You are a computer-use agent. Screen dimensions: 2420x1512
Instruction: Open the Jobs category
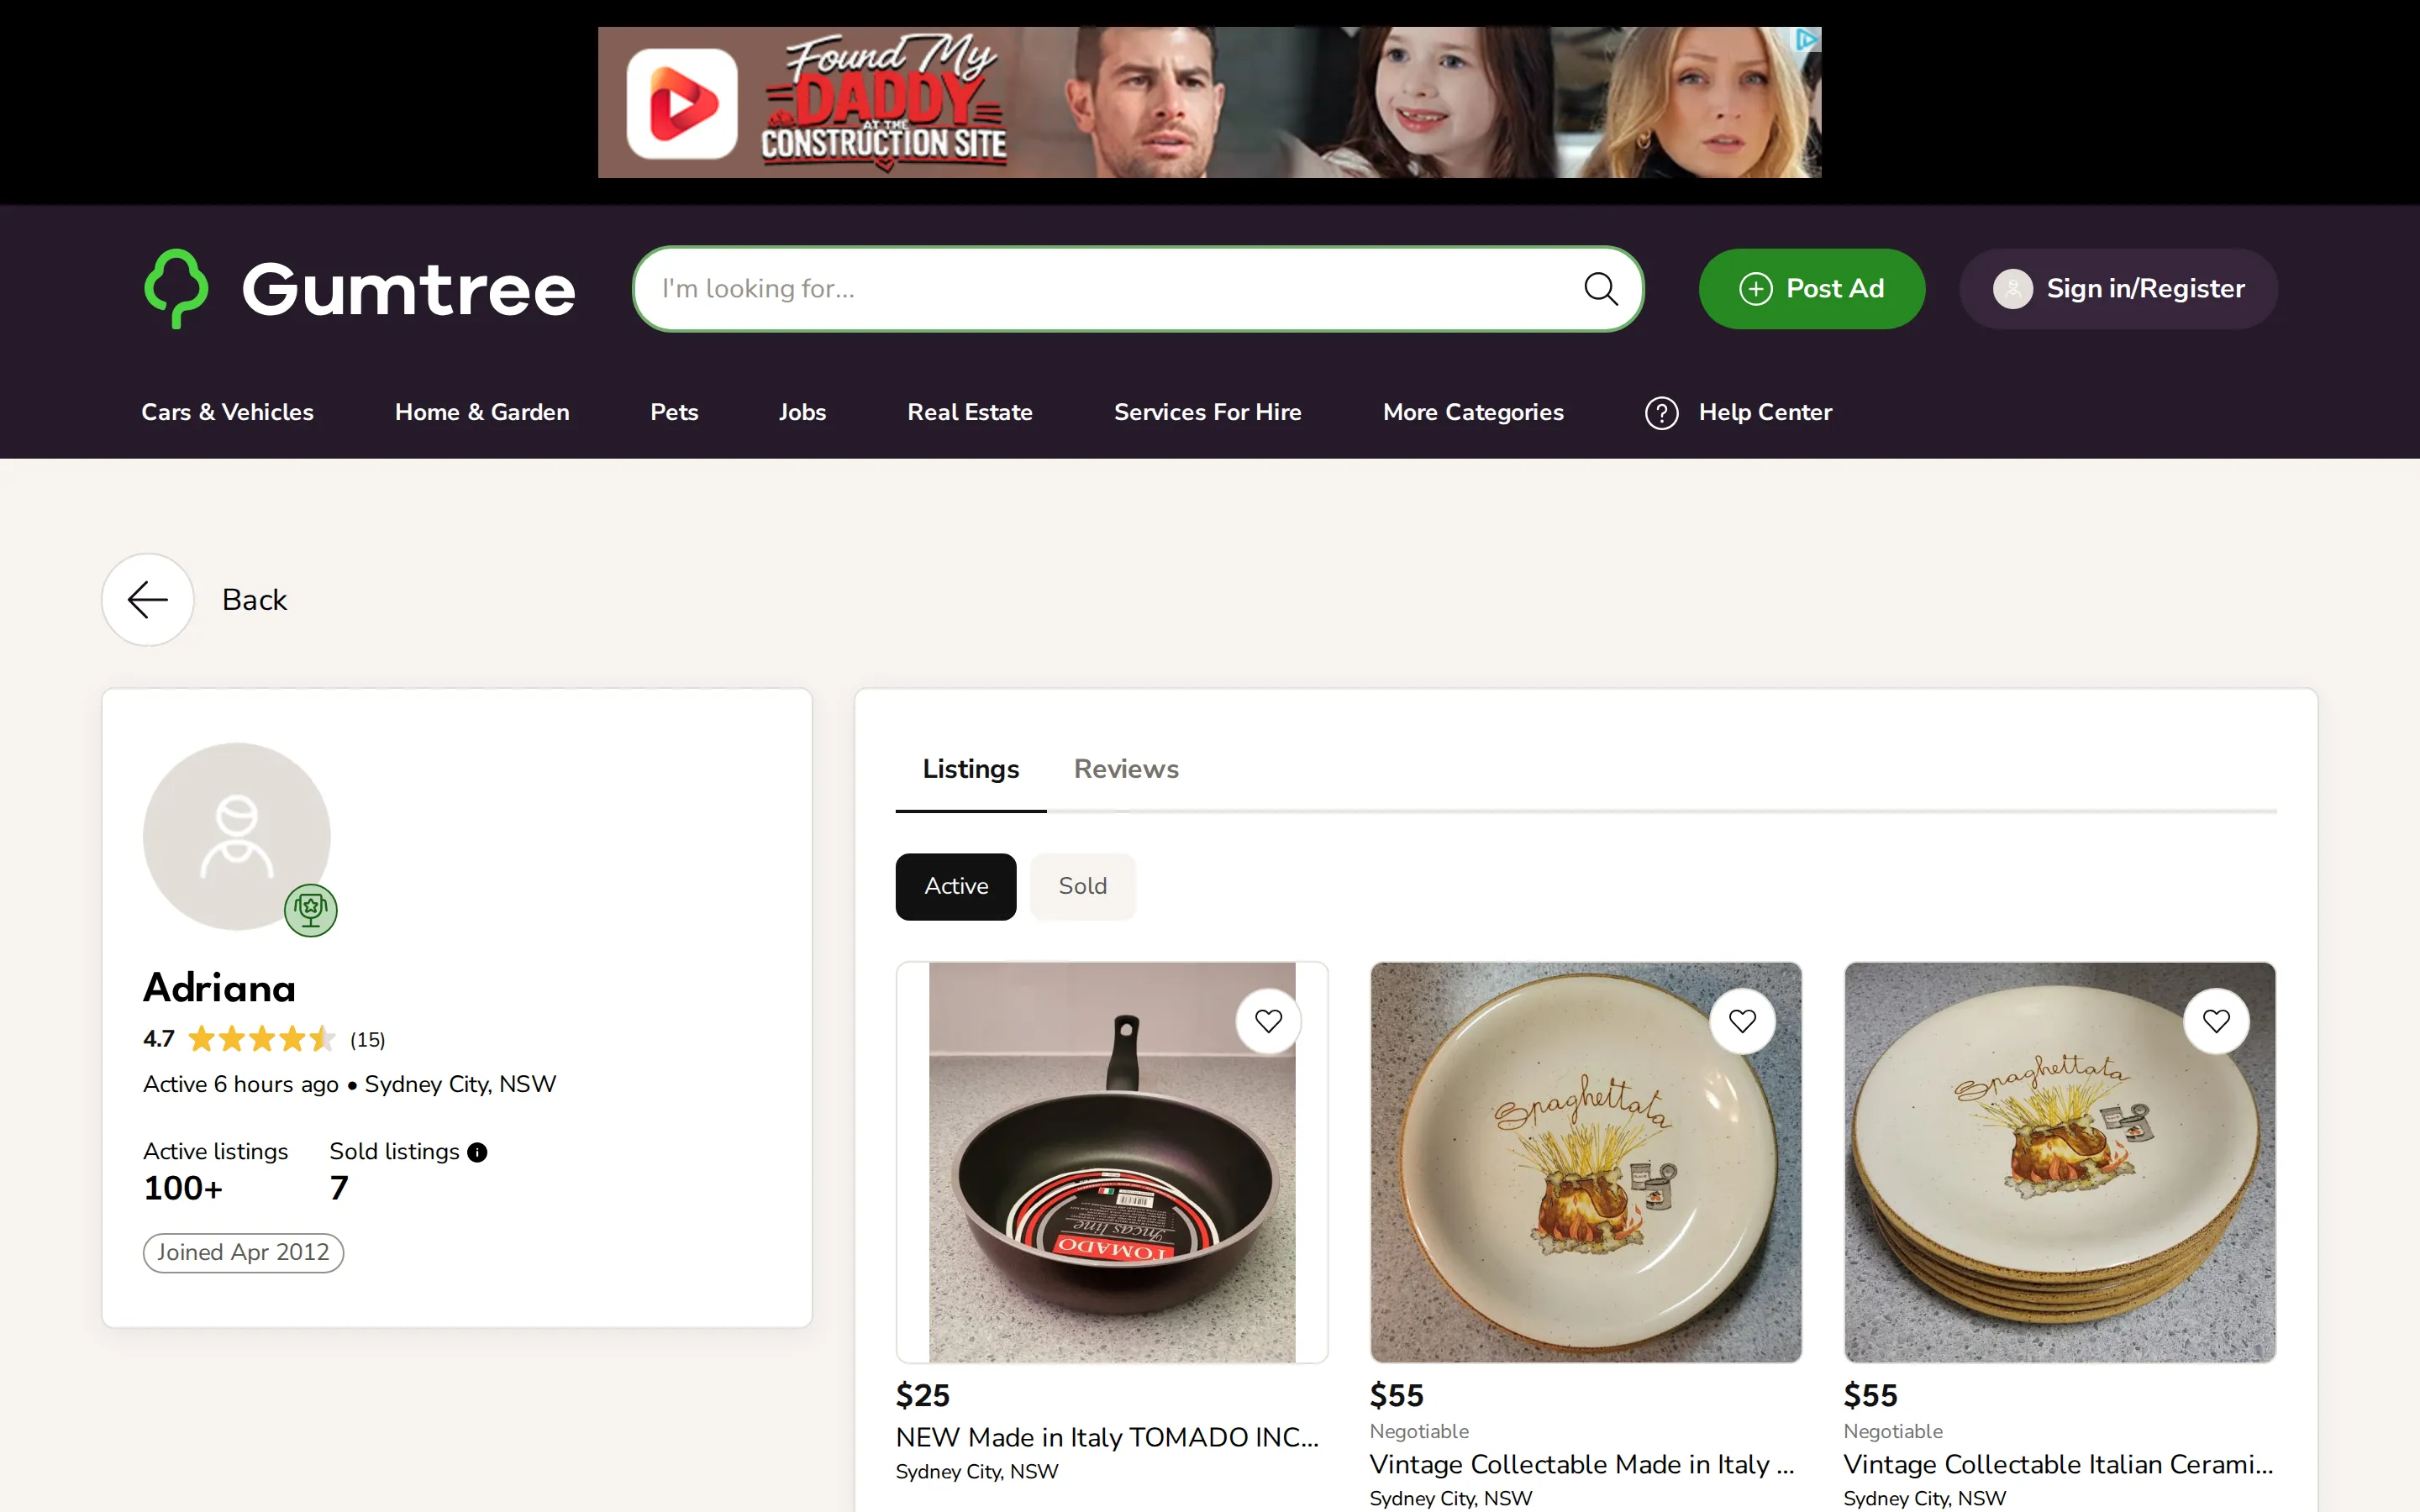coord(802,412)
